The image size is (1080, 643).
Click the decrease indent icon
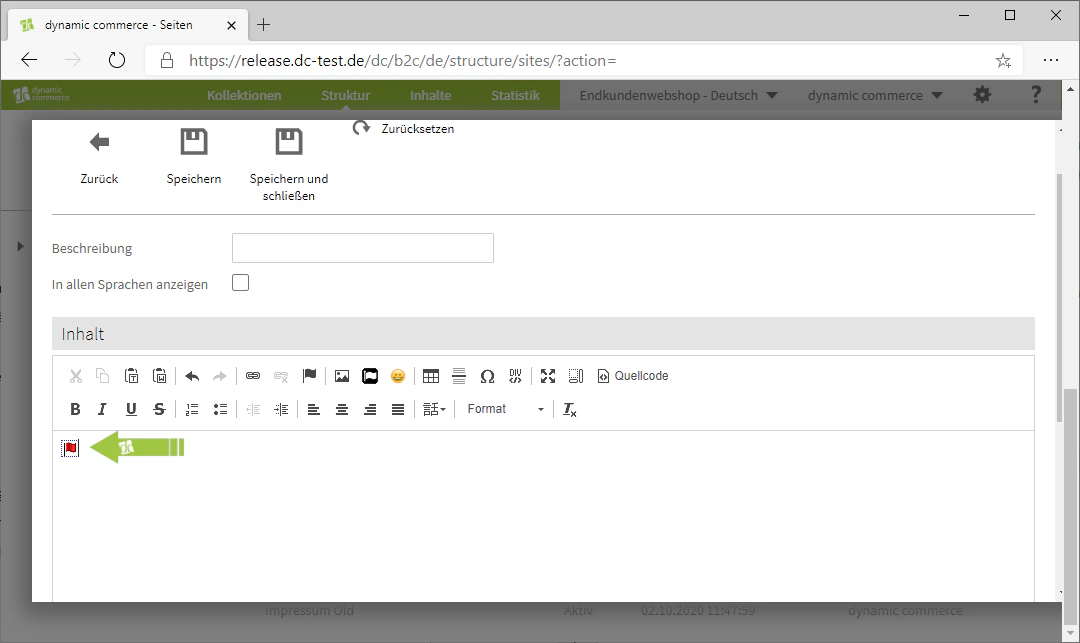pyautogui.click(x=253, y=409)
